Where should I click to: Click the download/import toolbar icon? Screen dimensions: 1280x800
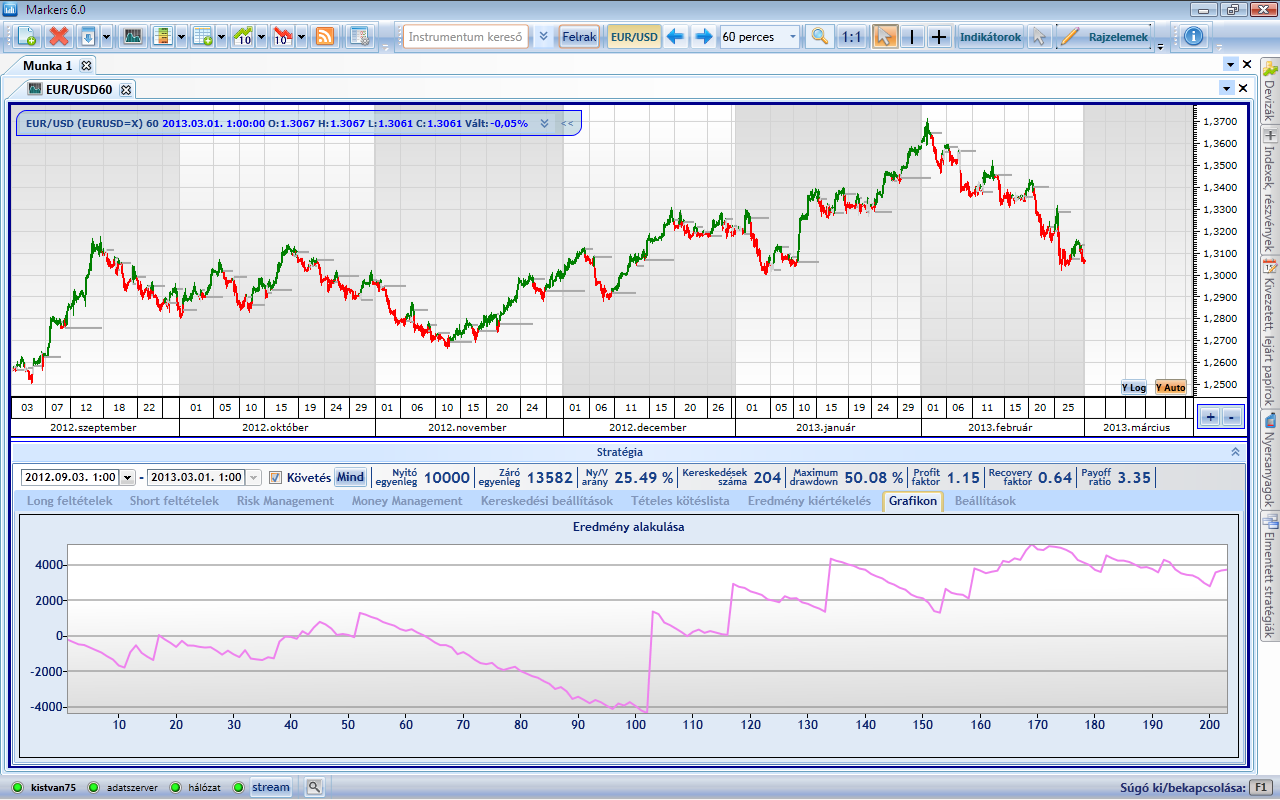pyautogui.click(x=87, y=37)
